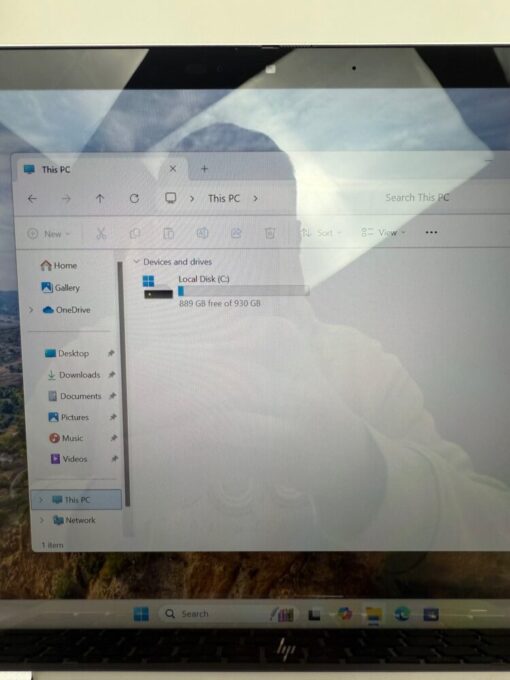Click the Paste clipboard icon
The width and height of the screenshot is (510, 680).
168,233
